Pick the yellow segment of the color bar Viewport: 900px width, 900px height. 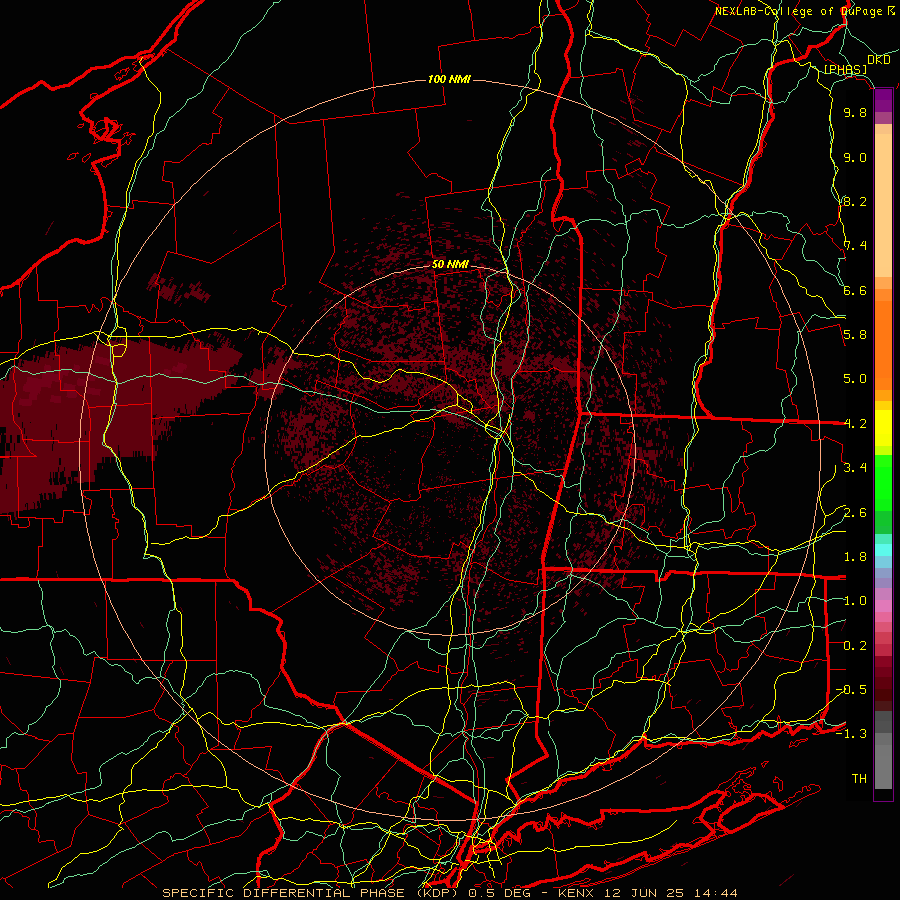(x=883, y=428)
